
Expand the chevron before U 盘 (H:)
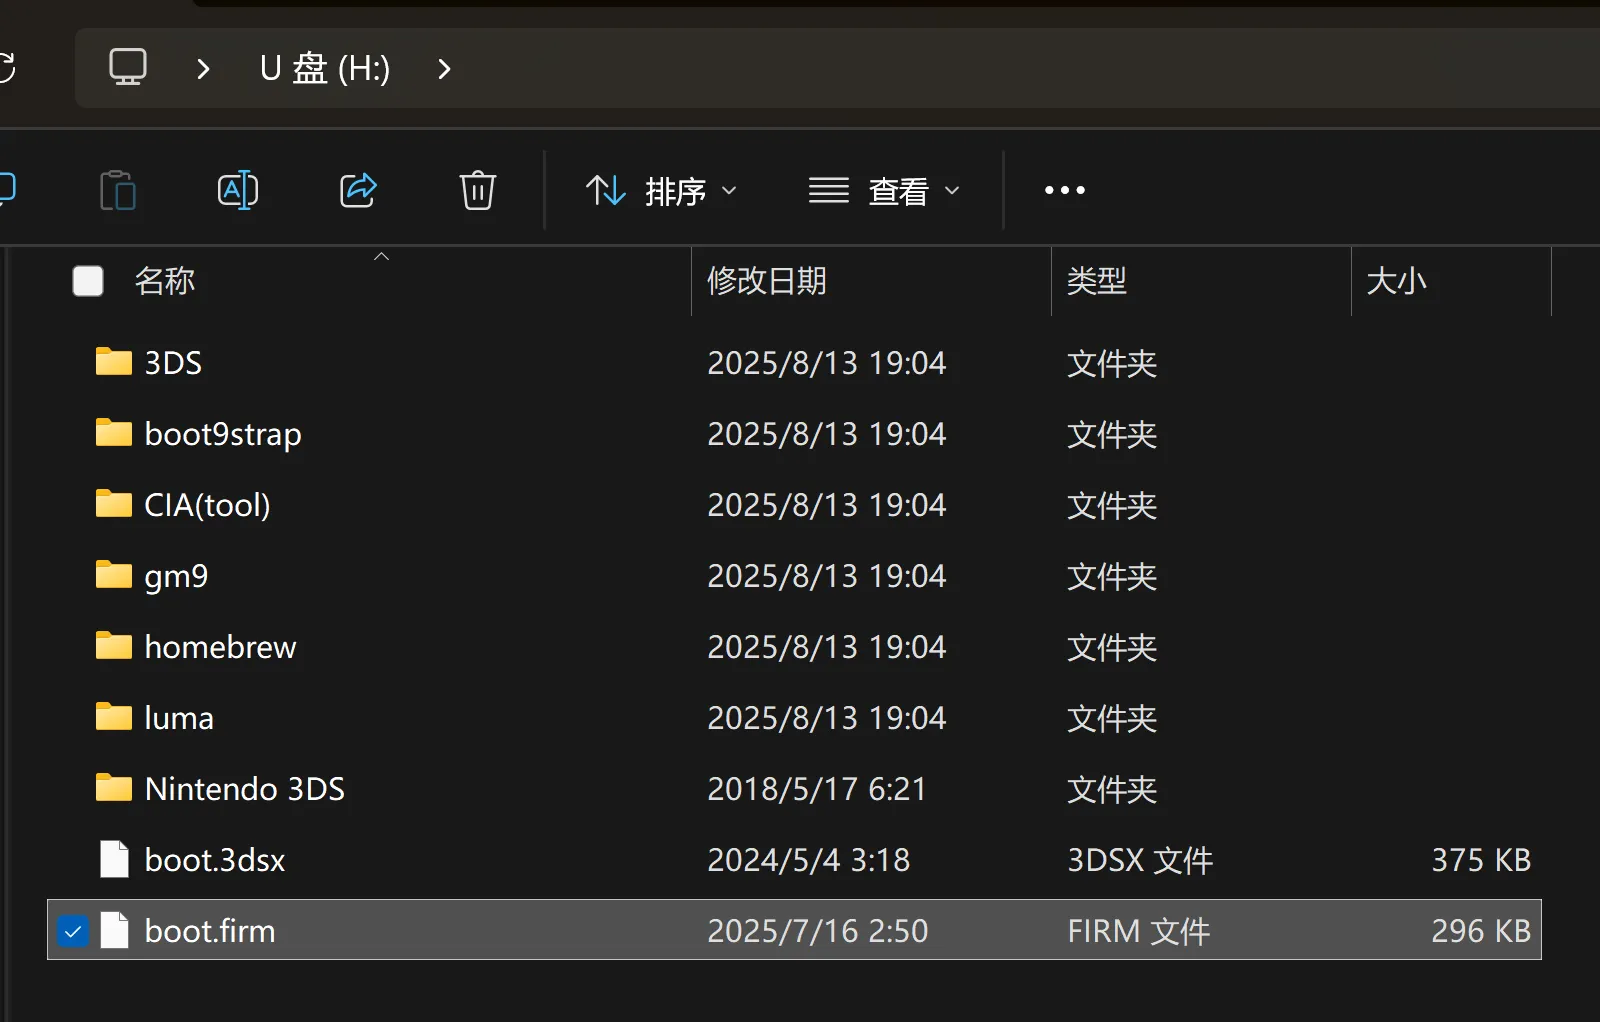(x=204, y=69)
